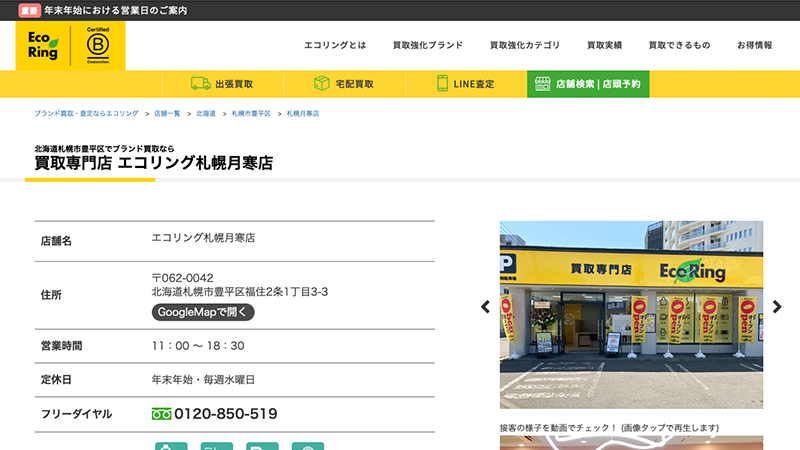The image size is (800, 450).
Task: Open the エコリングとは menu
Action: (335, 46)
